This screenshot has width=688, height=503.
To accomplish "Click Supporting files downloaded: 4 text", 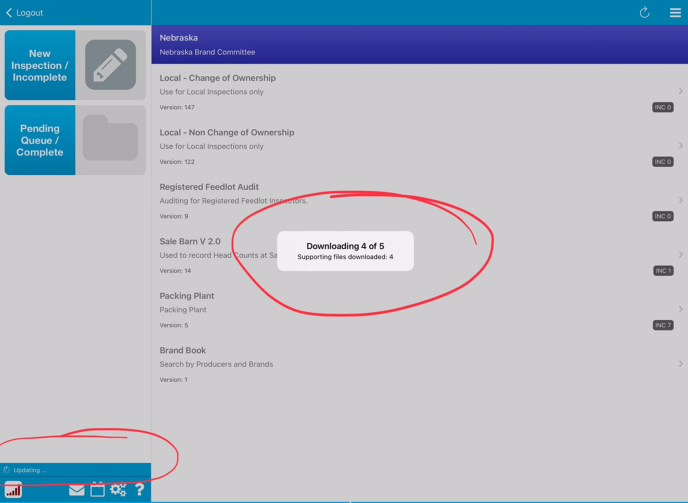I will pos(345,257).
